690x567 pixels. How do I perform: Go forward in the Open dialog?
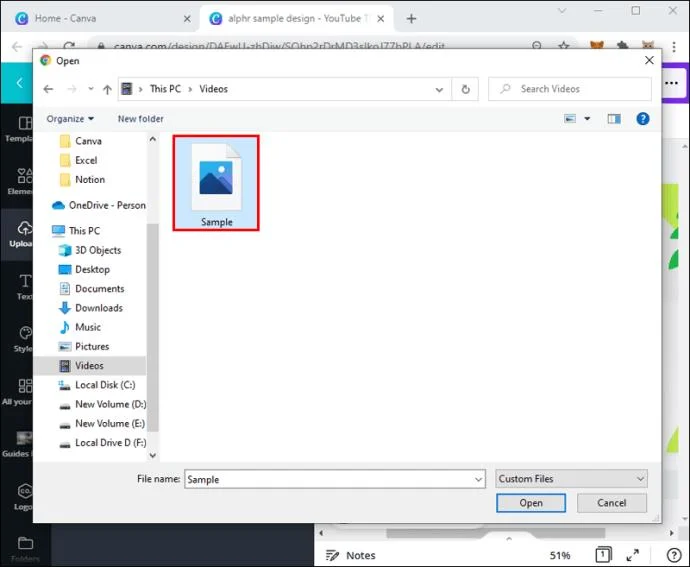(x=72, y=89)
